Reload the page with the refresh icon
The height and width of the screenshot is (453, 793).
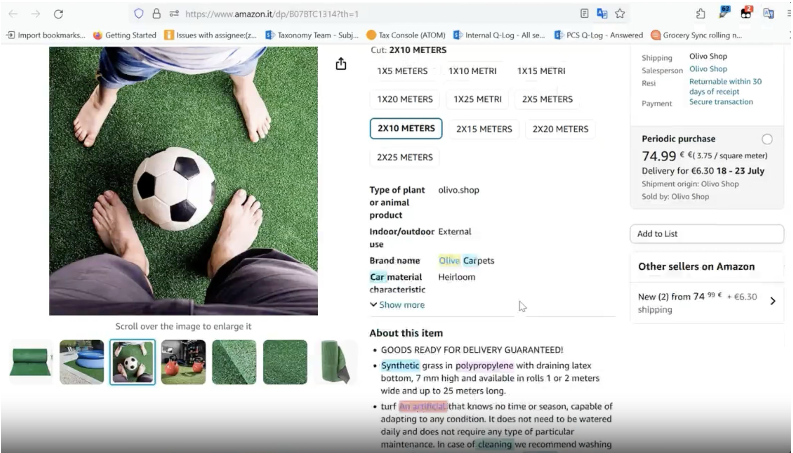[x=58, y=14]
